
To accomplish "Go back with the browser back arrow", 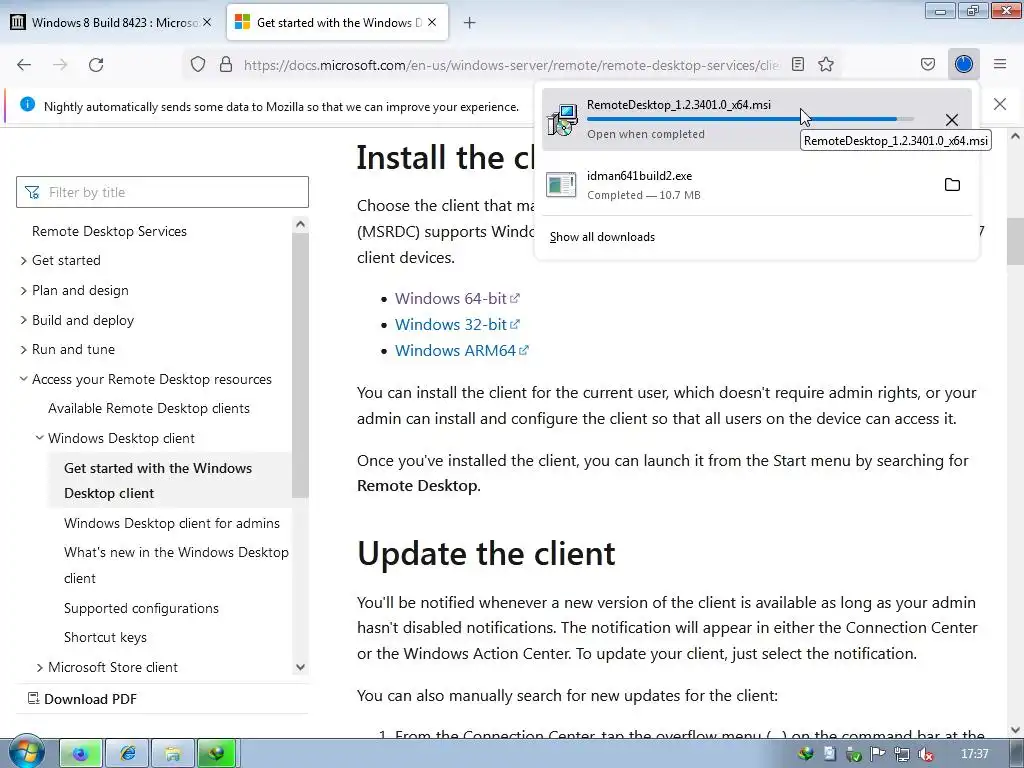I will (x=24, y=65).
